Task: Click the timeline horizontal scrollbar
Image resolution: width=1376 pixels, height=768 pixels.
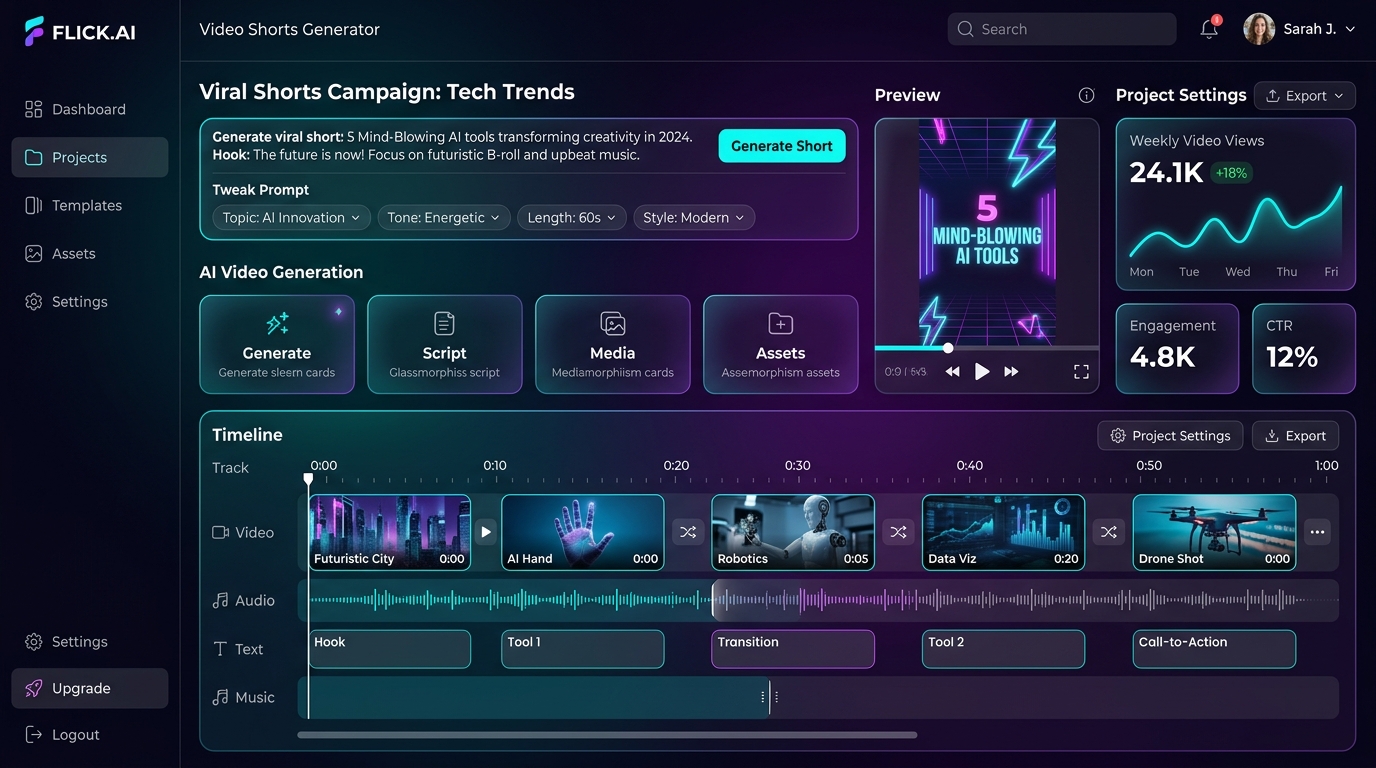Action: point(607,735)
